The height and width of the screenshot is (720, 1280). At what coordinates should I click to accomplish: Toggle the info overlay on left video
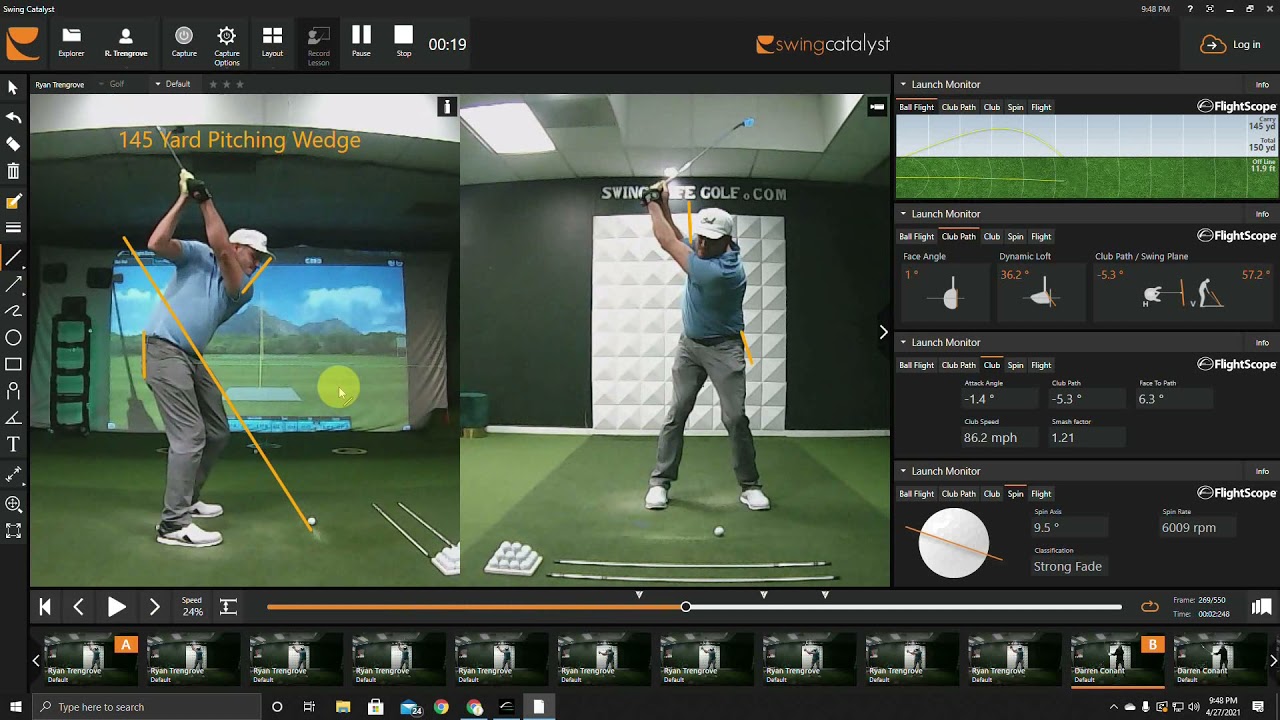(447, 106)
